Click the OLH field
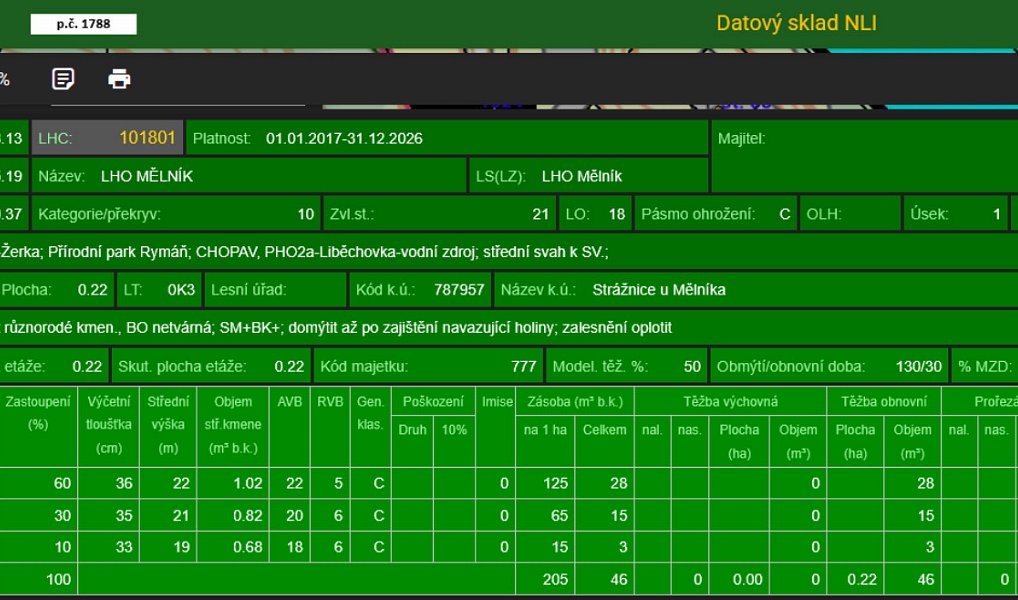 pyautogui.click(x=850, y=214)
